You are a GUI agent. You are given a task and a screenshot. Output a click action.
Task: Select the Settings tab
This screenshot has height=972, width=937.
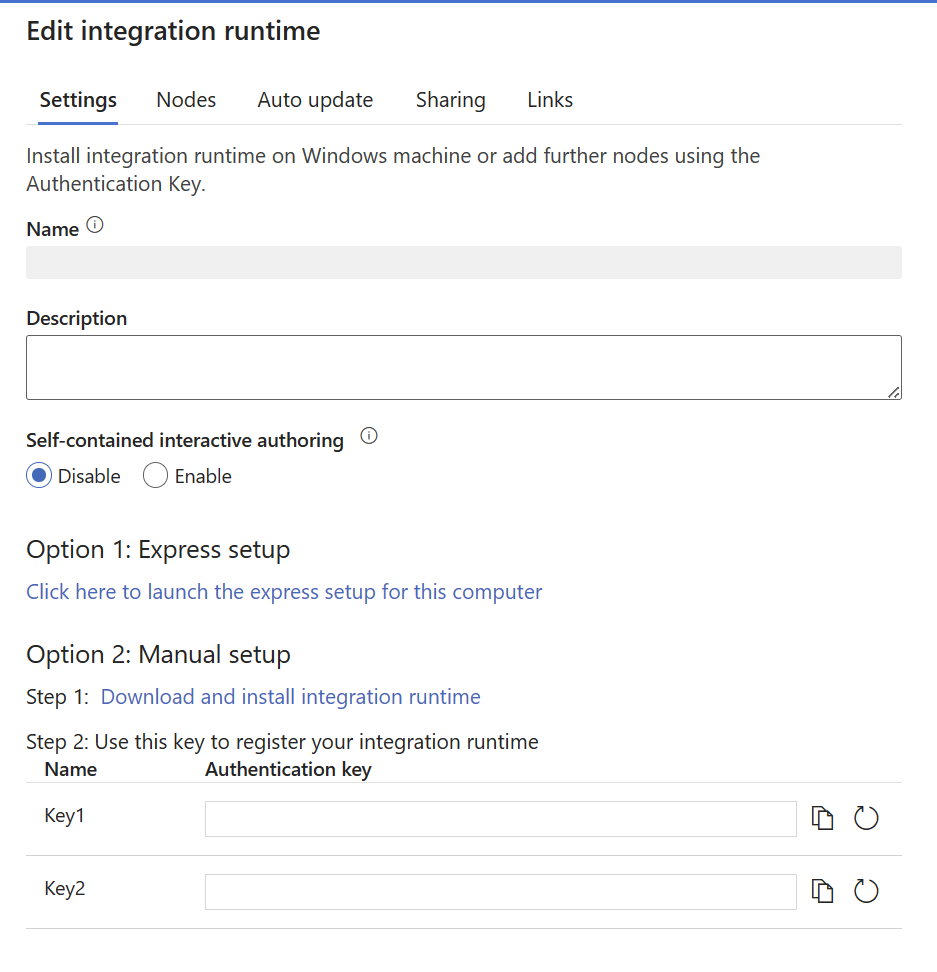coord(77,99)
